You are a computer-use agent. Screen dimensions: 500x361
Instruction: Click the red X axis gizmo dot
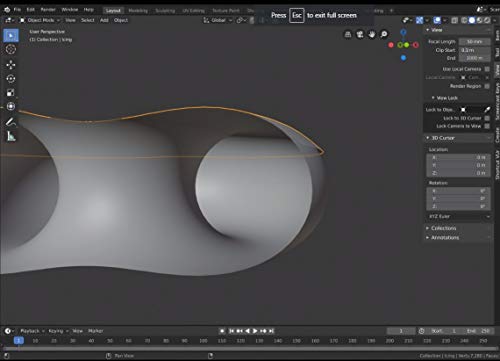[391, 45]
